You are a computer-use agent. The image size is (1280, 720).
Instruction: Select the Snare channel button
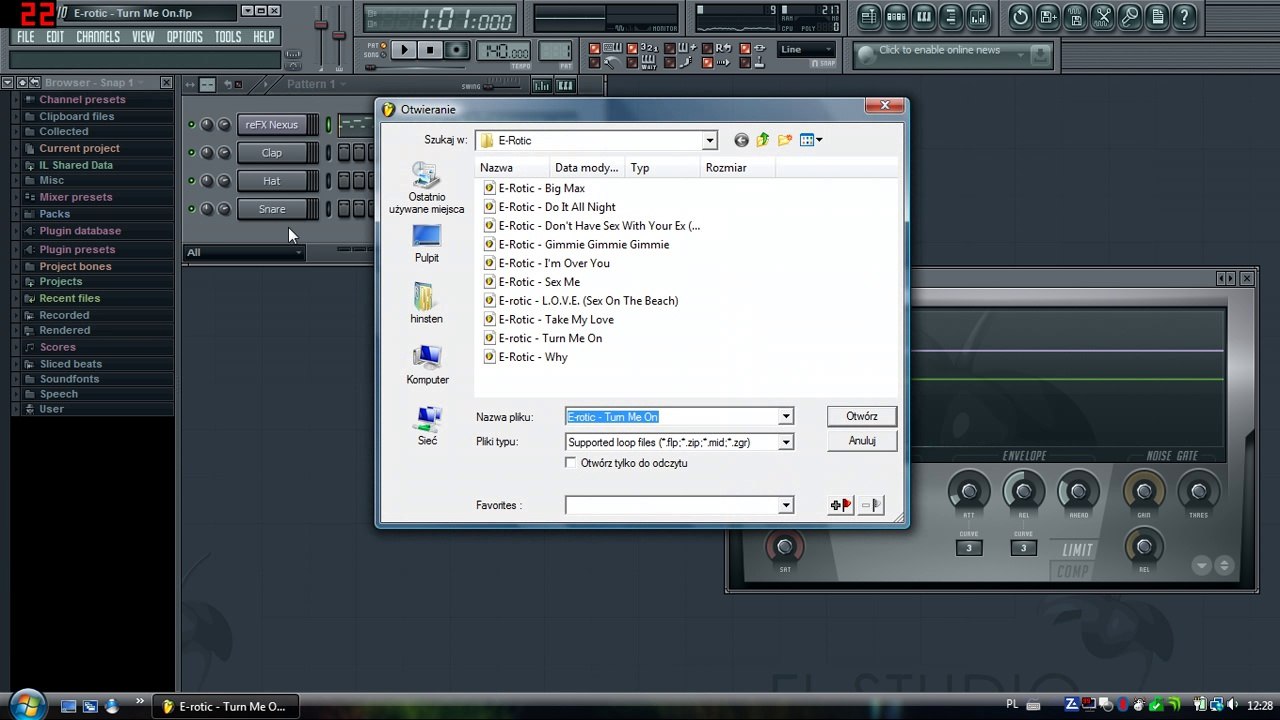[x=272, y=209]
